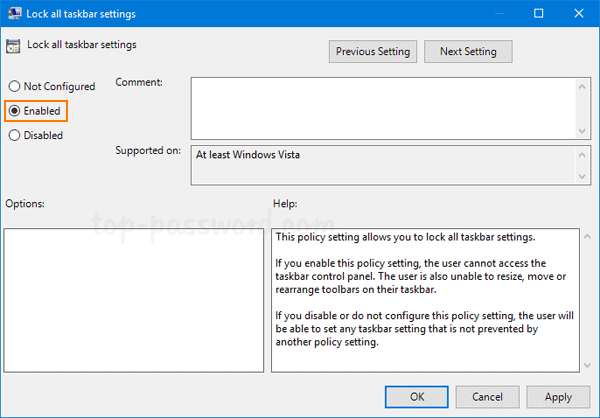Screen dimensions: 600x418
Task: Click the Supported on scroll down arrow
Action: coord(582,177)
